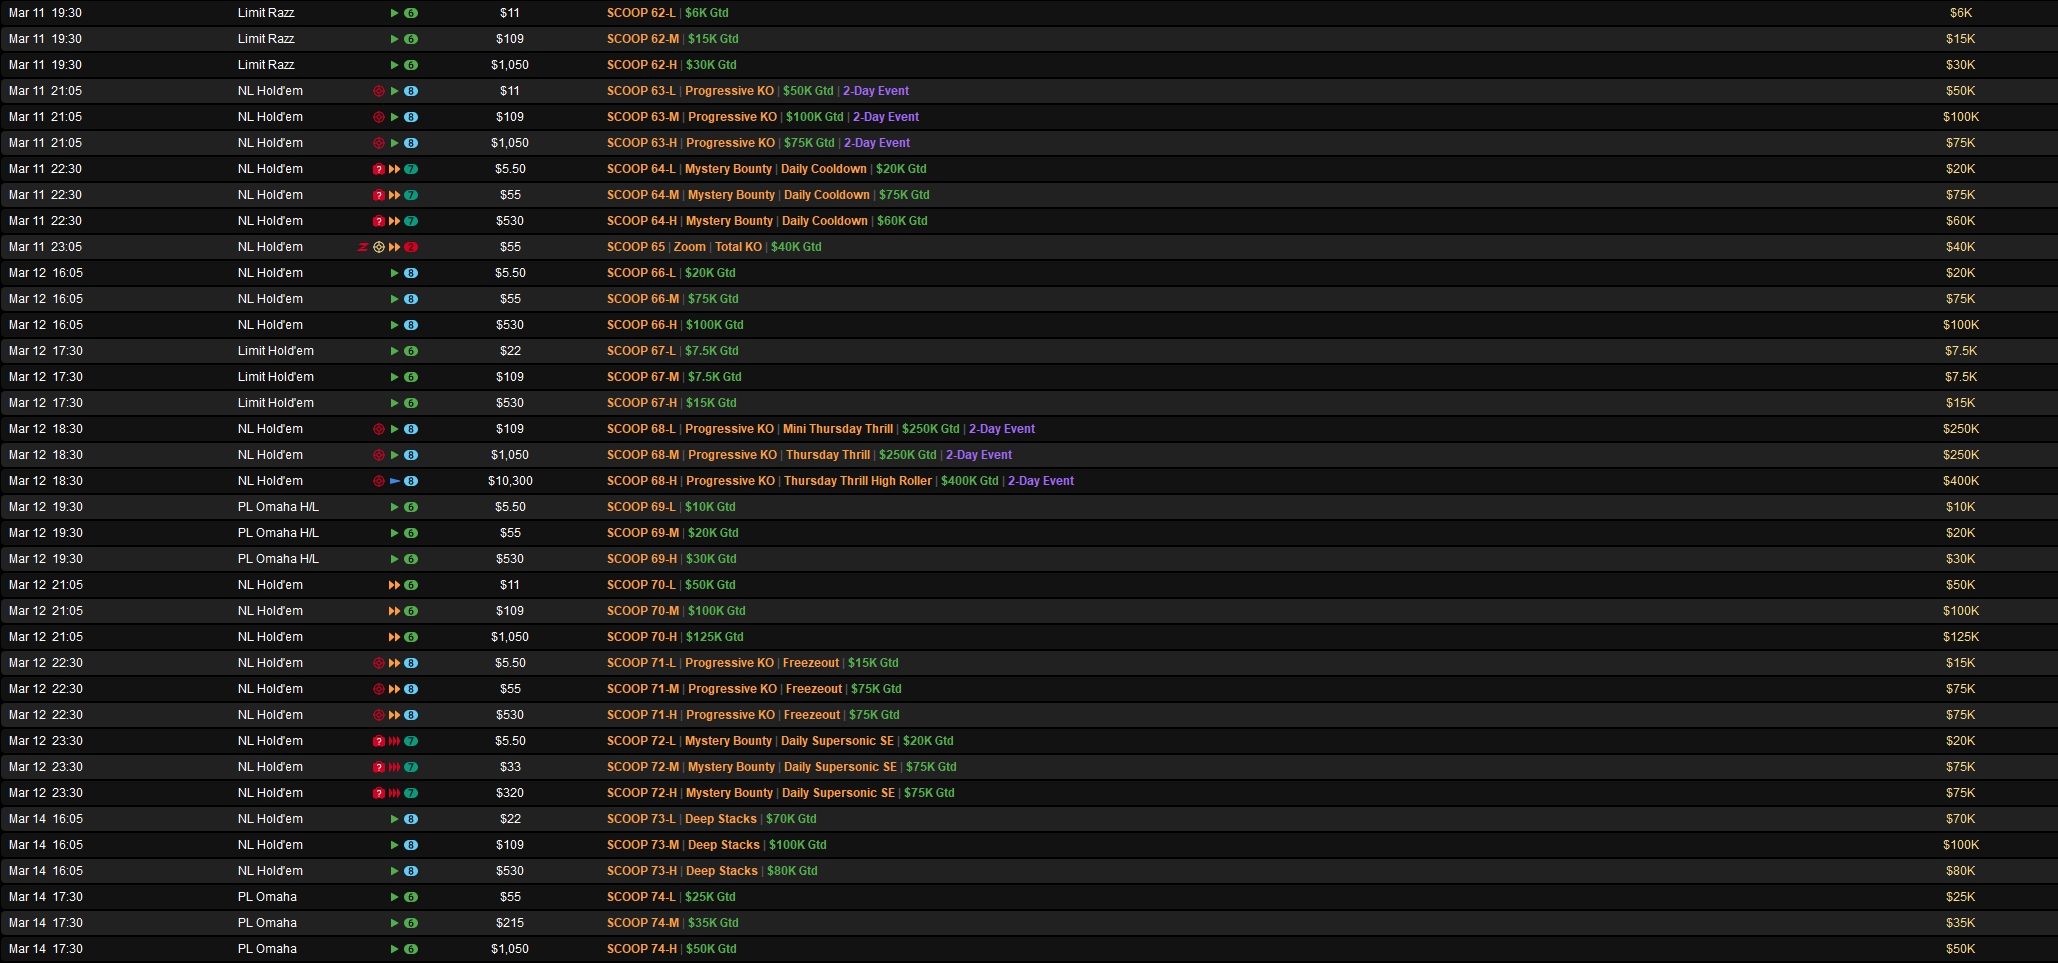The image size is (2058, 963).
Task: Click the blue speed arrow on SCOOP 68-H
Action: pos(395,481)
